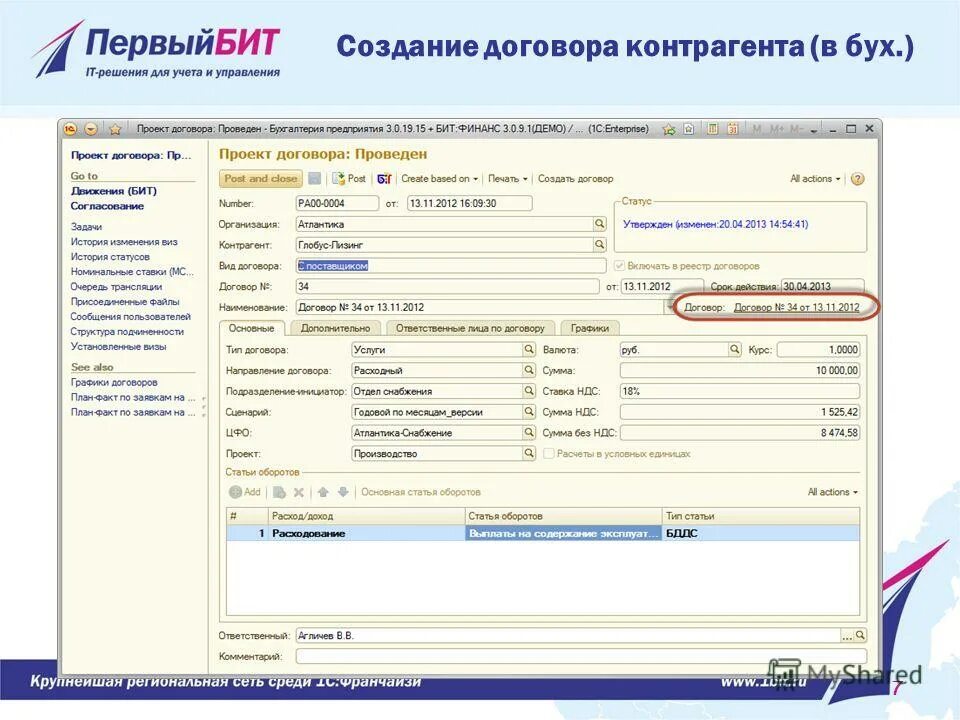Move row up arrow icon
Screen dimensions: 960x720
pos(323,492)
